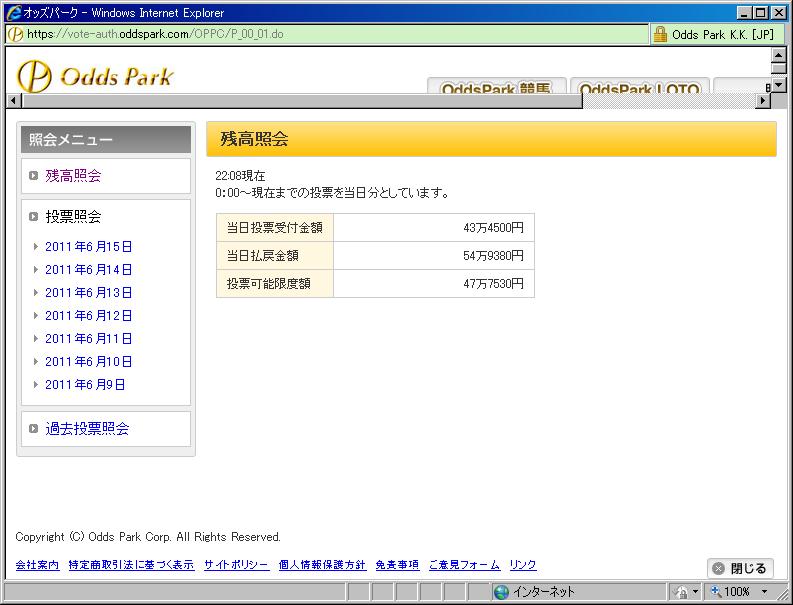Screen dimensions: 793x605
Task: Open vote history for 2011年6月14日
Action: 89,270
